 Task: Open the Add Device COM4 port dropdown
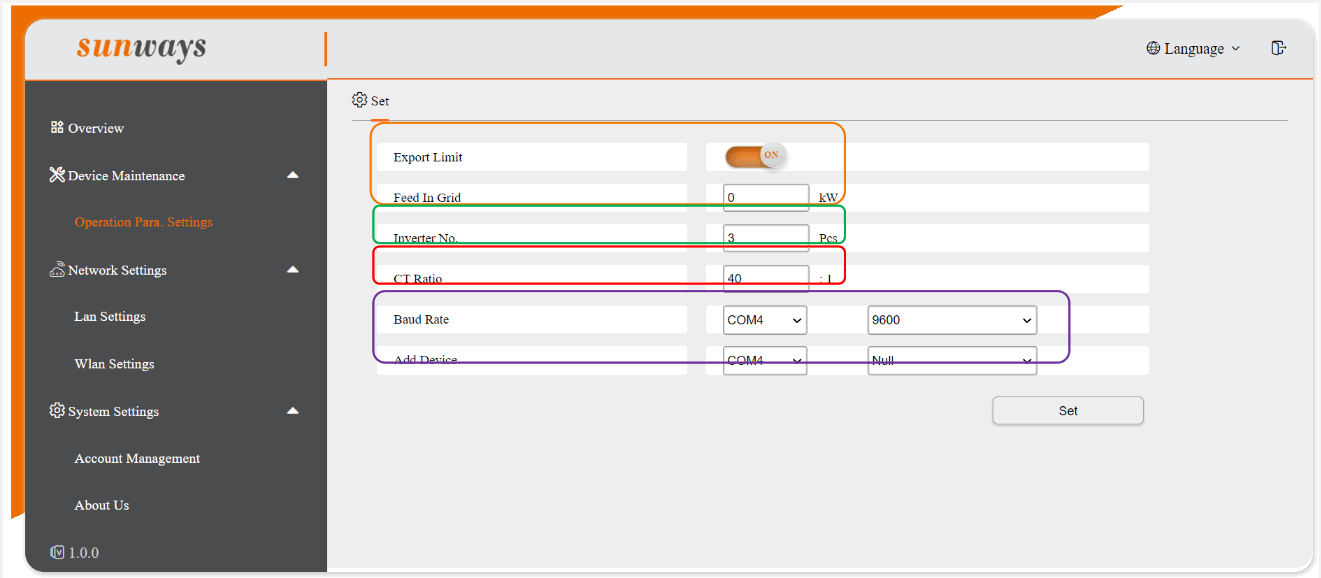pos(765,360)
